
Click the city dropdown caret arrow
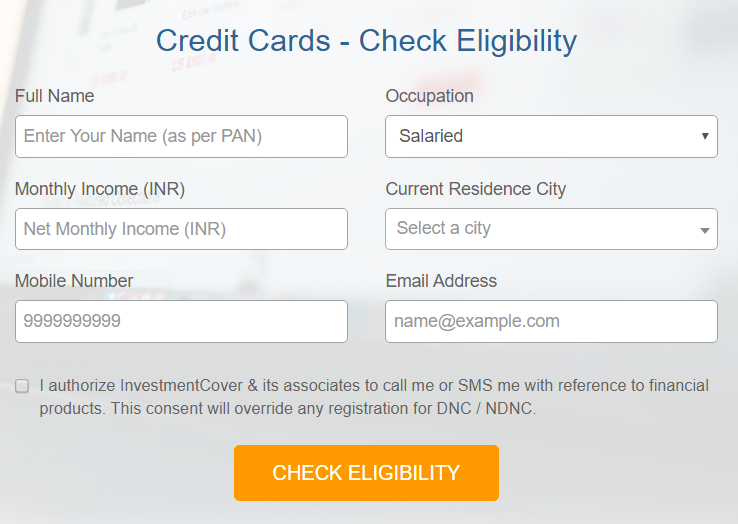(x=705, y=231)
